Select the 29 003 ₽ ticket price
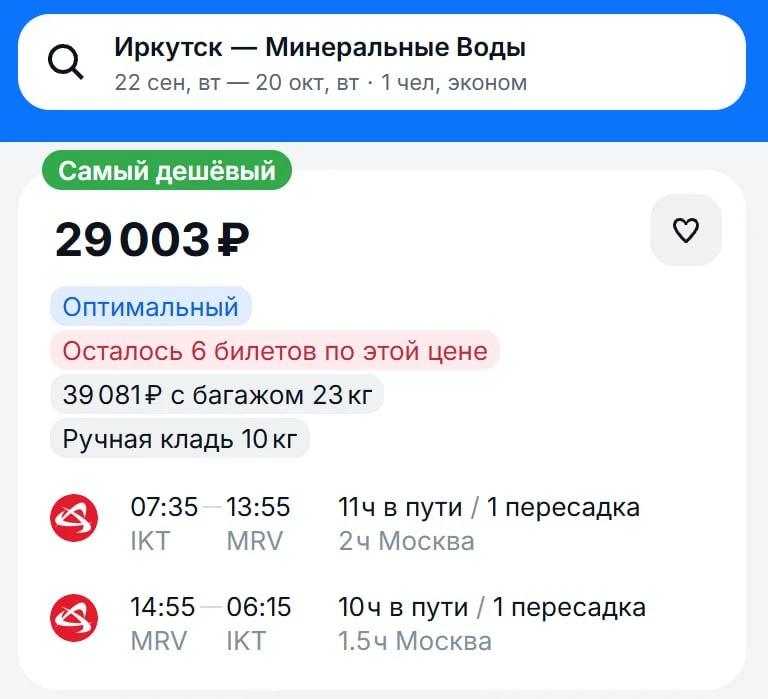 tap(152, 240)
